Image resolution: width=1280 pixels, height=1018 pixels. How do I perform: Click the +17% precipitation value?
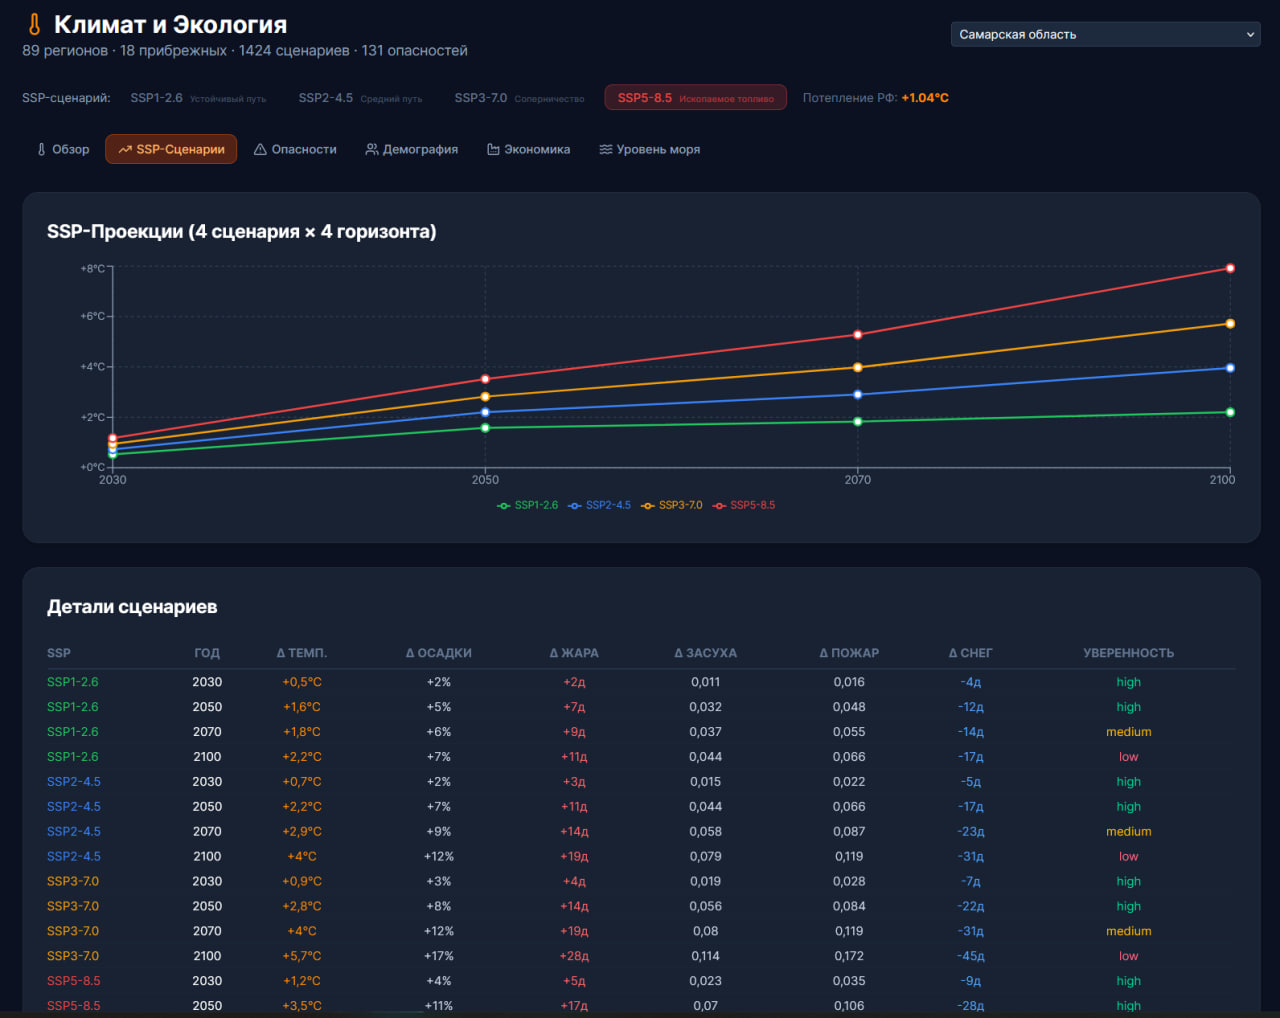(x=439, y=956)
